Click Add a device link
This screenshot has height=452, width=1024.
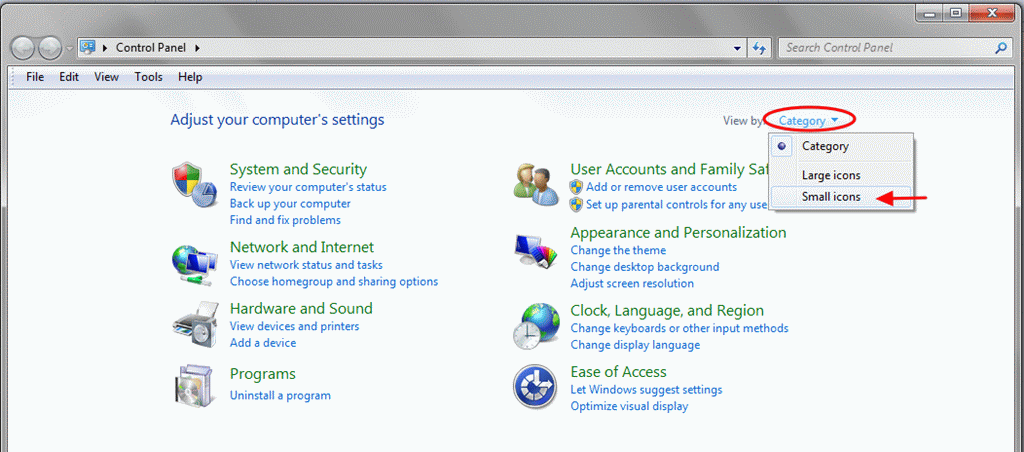263,343
